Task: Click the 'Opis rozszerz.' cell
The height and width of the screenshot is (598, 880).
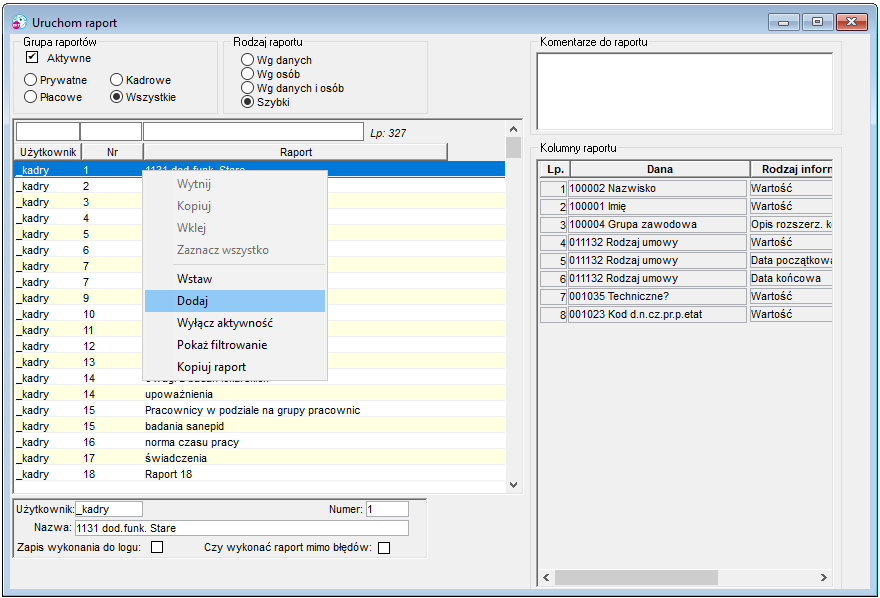Action: pyautogui.click(x=791, y=224)
